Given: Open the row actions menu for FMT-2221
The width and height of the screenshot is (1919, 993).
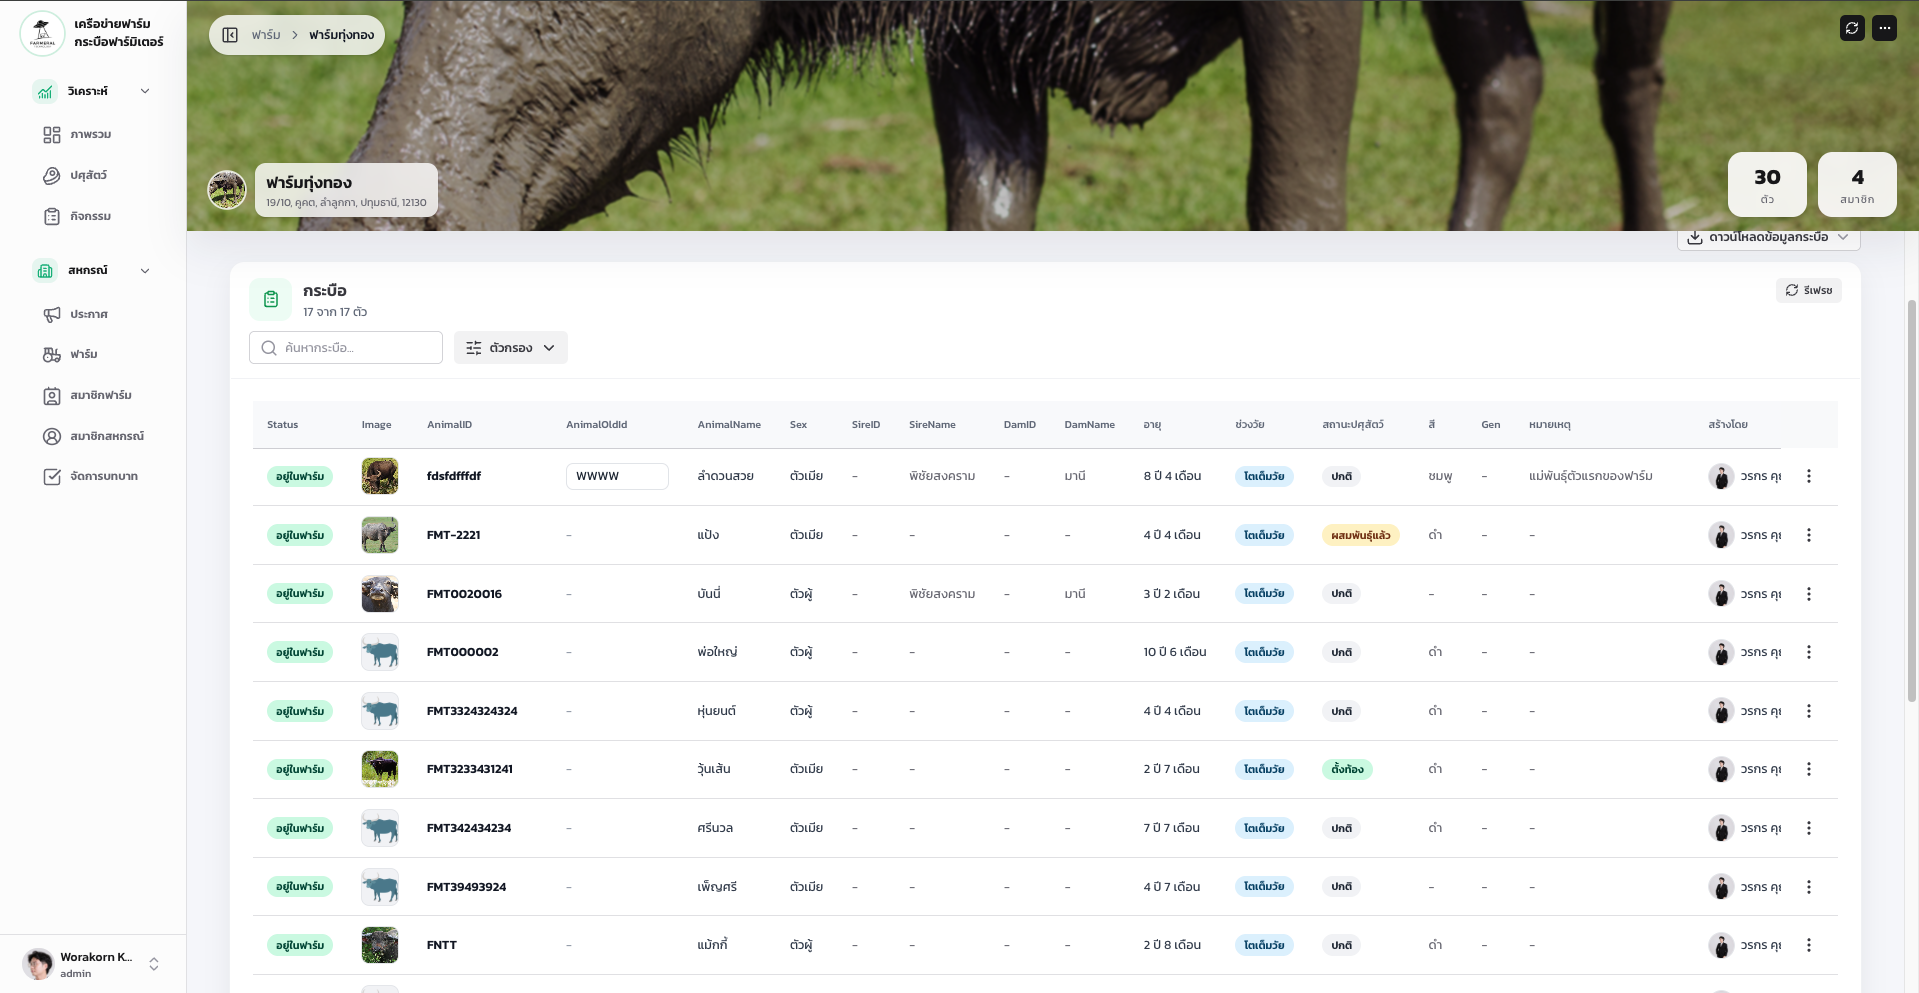Looking at the screenshot, I should pos(1809,535).
